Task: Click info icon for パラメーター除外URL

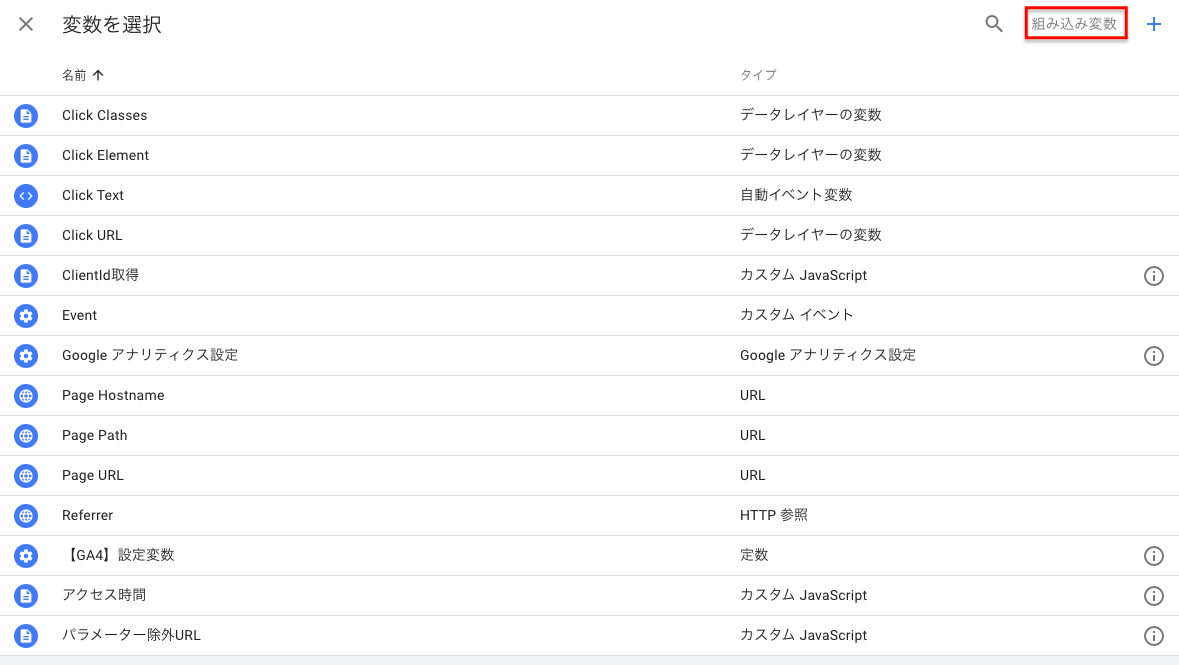Action: [x=1153, y=636]
